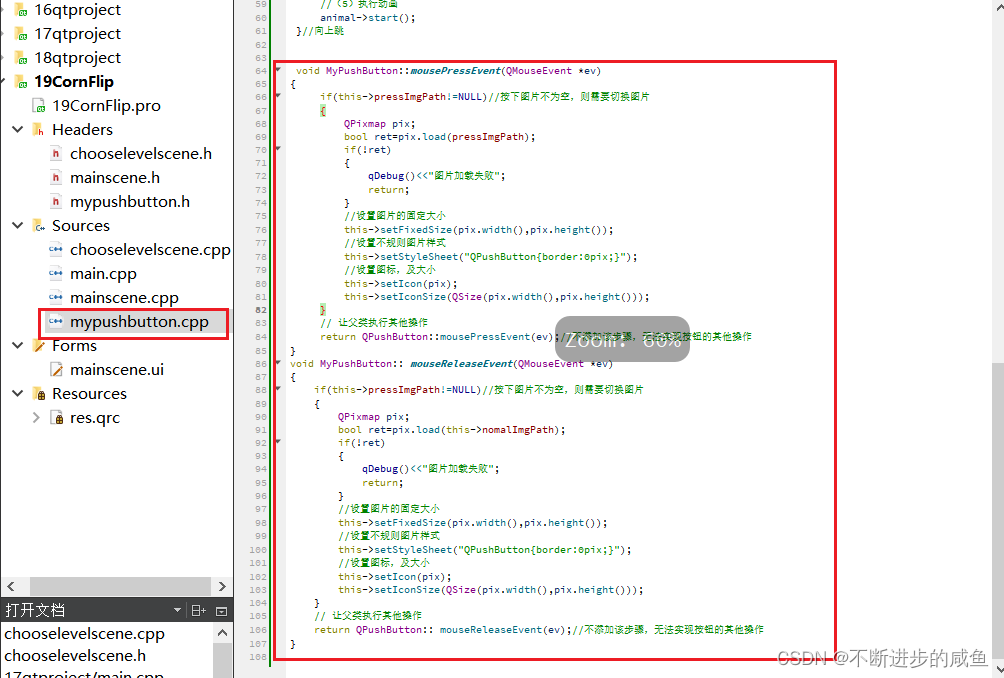Screen dimensions: 1004x678
Task: Fold the if(!ret) block at line 92
Action: pyautogui.click(x=278, y=441)
